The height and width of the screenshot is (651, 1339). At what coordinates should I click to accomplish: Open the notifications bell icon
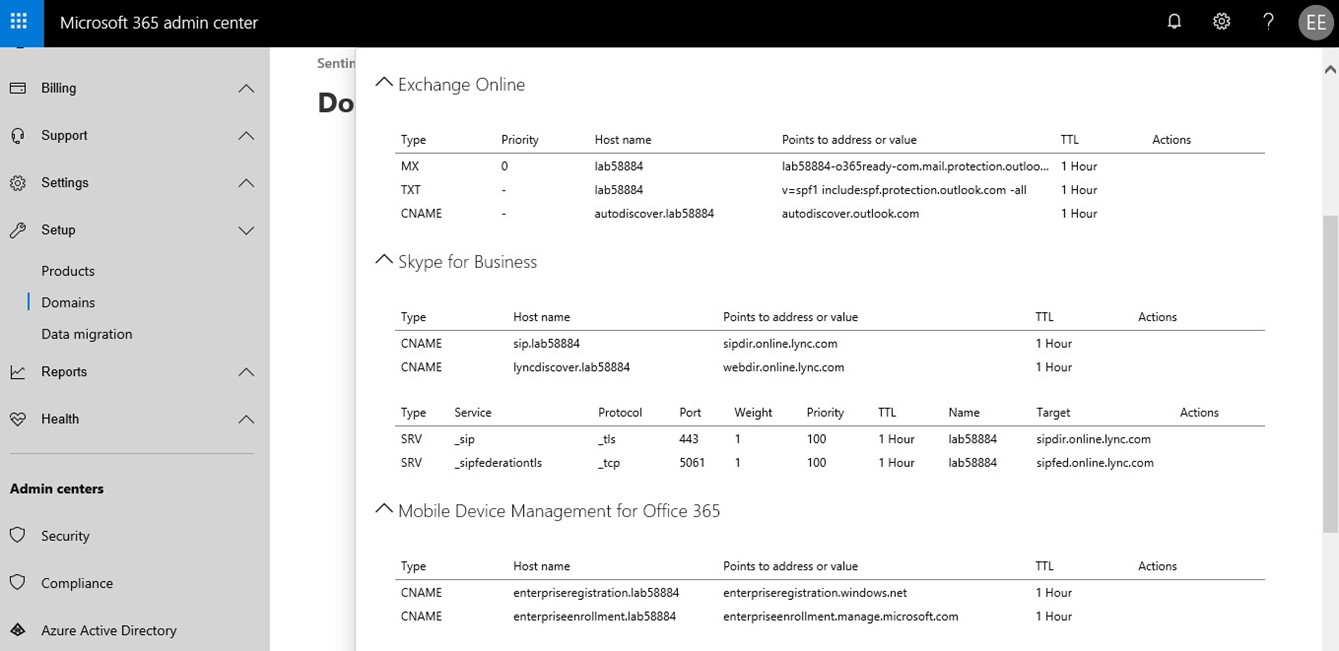pos(1174,22)
